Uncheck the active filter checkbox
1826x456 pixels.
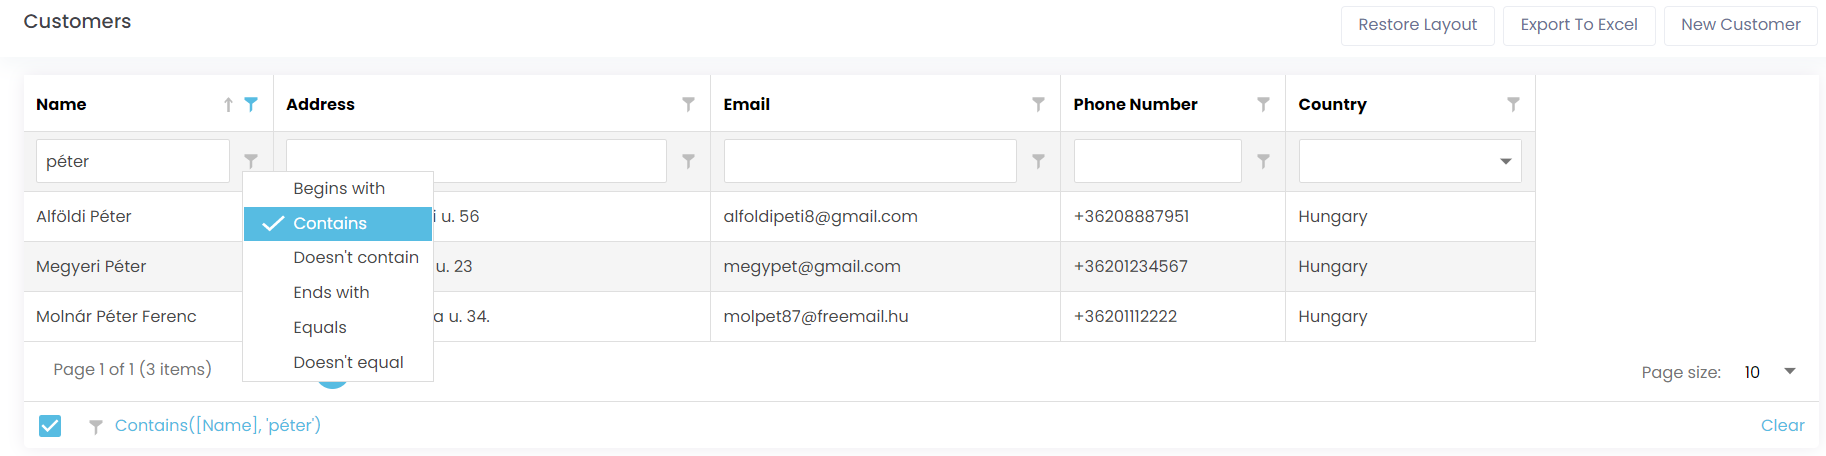(x=50, y=426)
